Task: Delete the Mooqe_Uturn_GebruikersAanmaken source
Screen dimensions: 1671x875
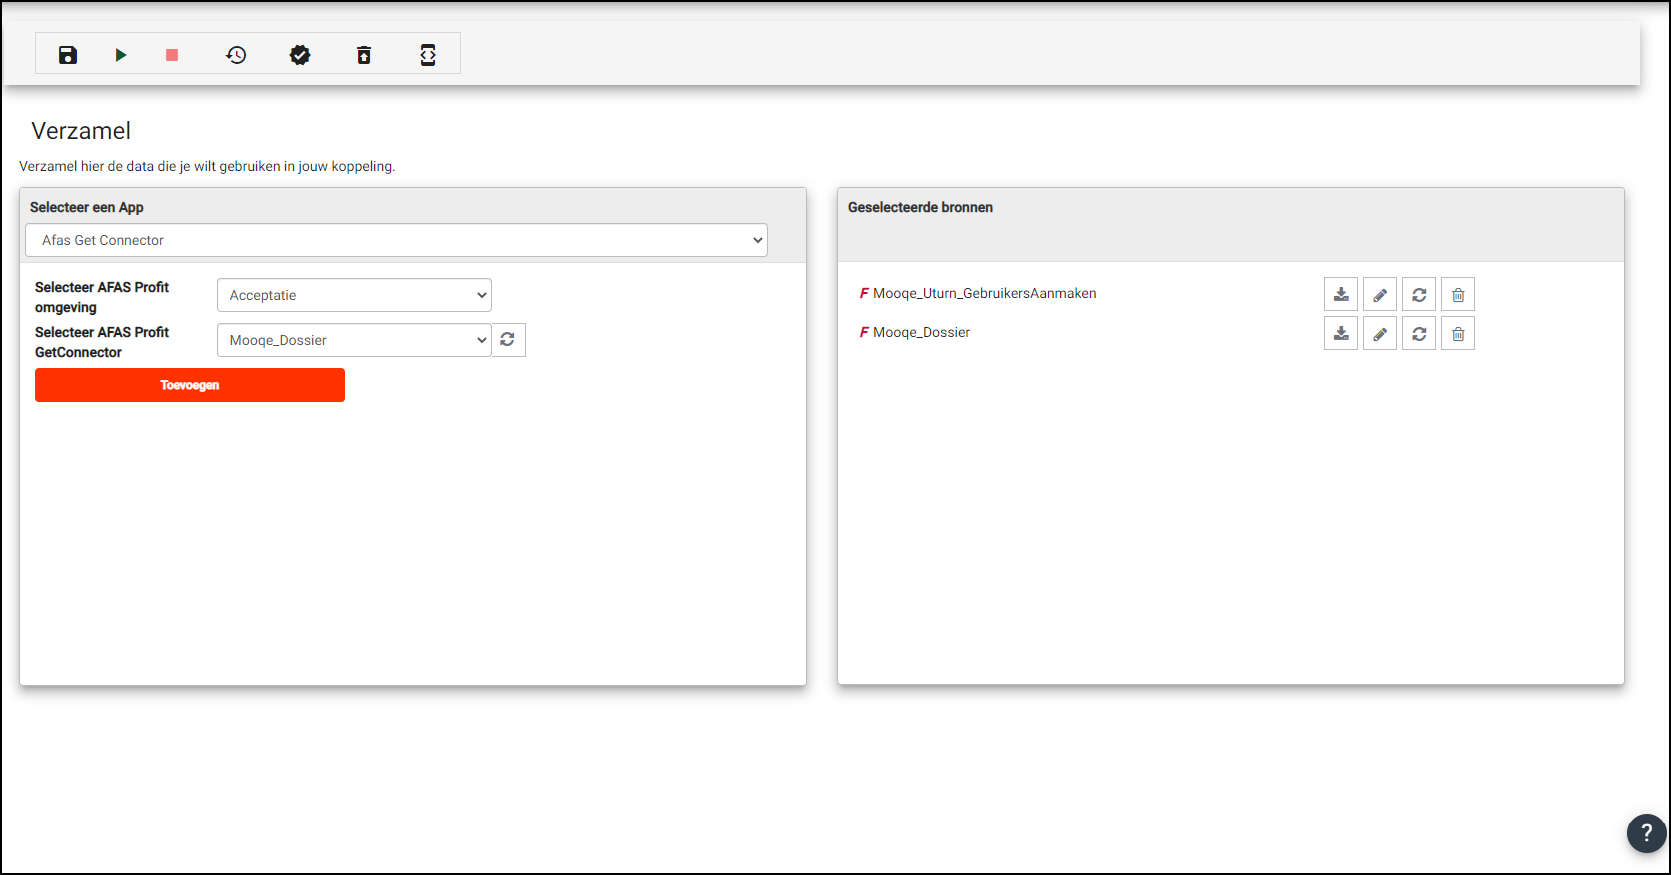Action: tap(1458, 295)
